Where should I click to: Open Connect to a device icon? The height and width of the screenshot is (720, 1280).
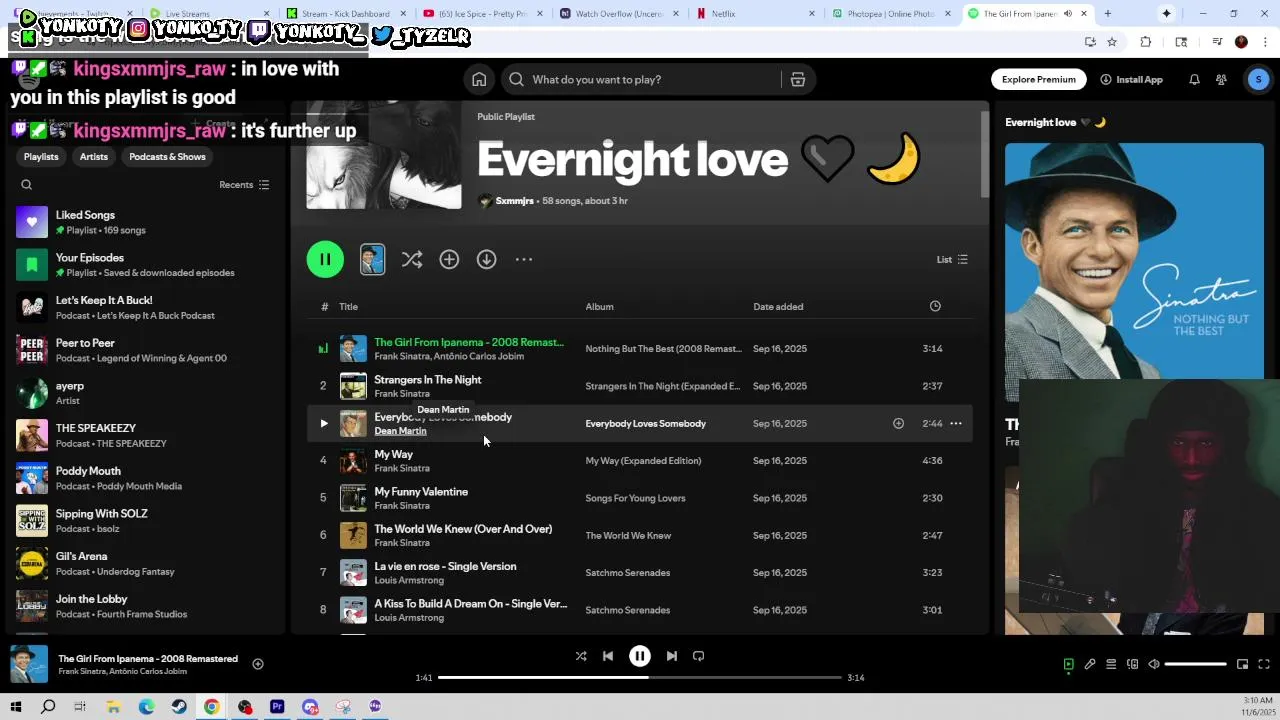pos(1133,664)
